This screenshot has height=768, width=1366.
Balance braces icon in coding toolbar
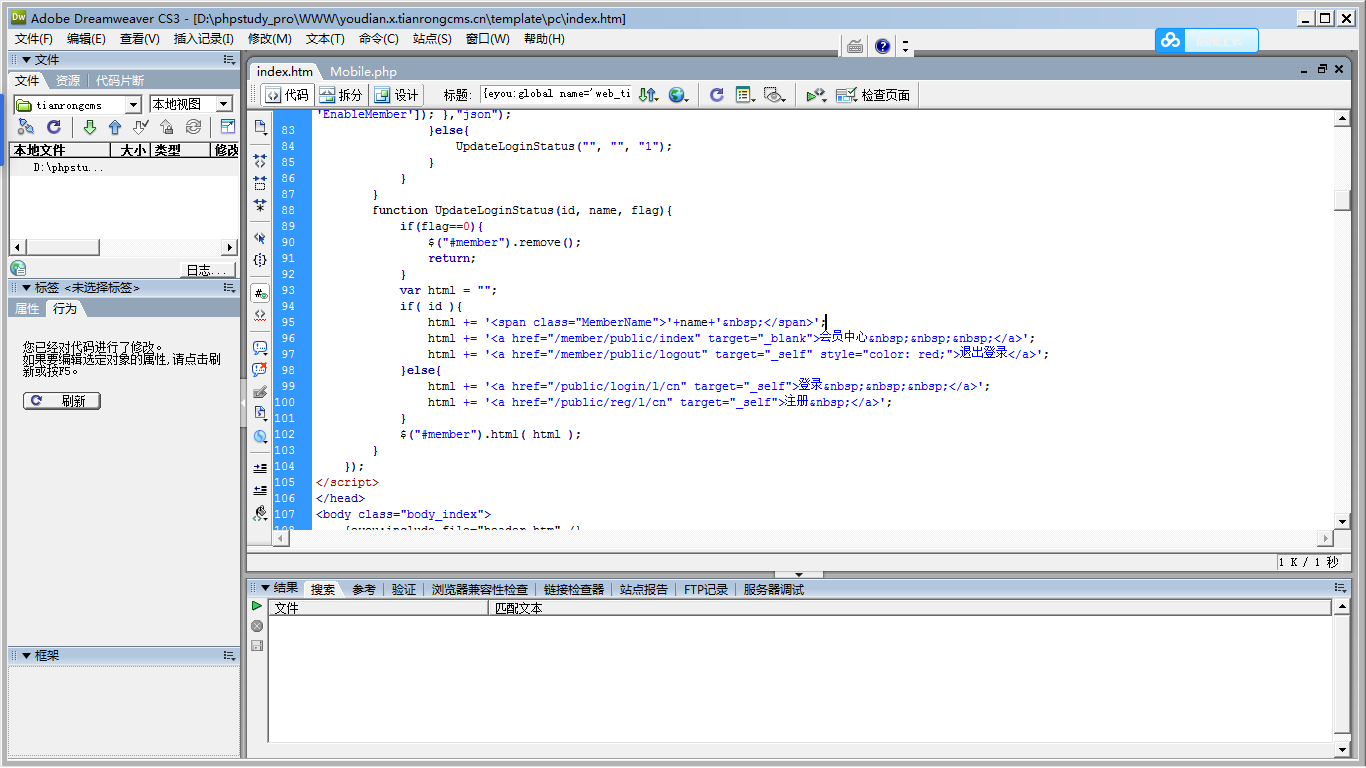[260, 260]
